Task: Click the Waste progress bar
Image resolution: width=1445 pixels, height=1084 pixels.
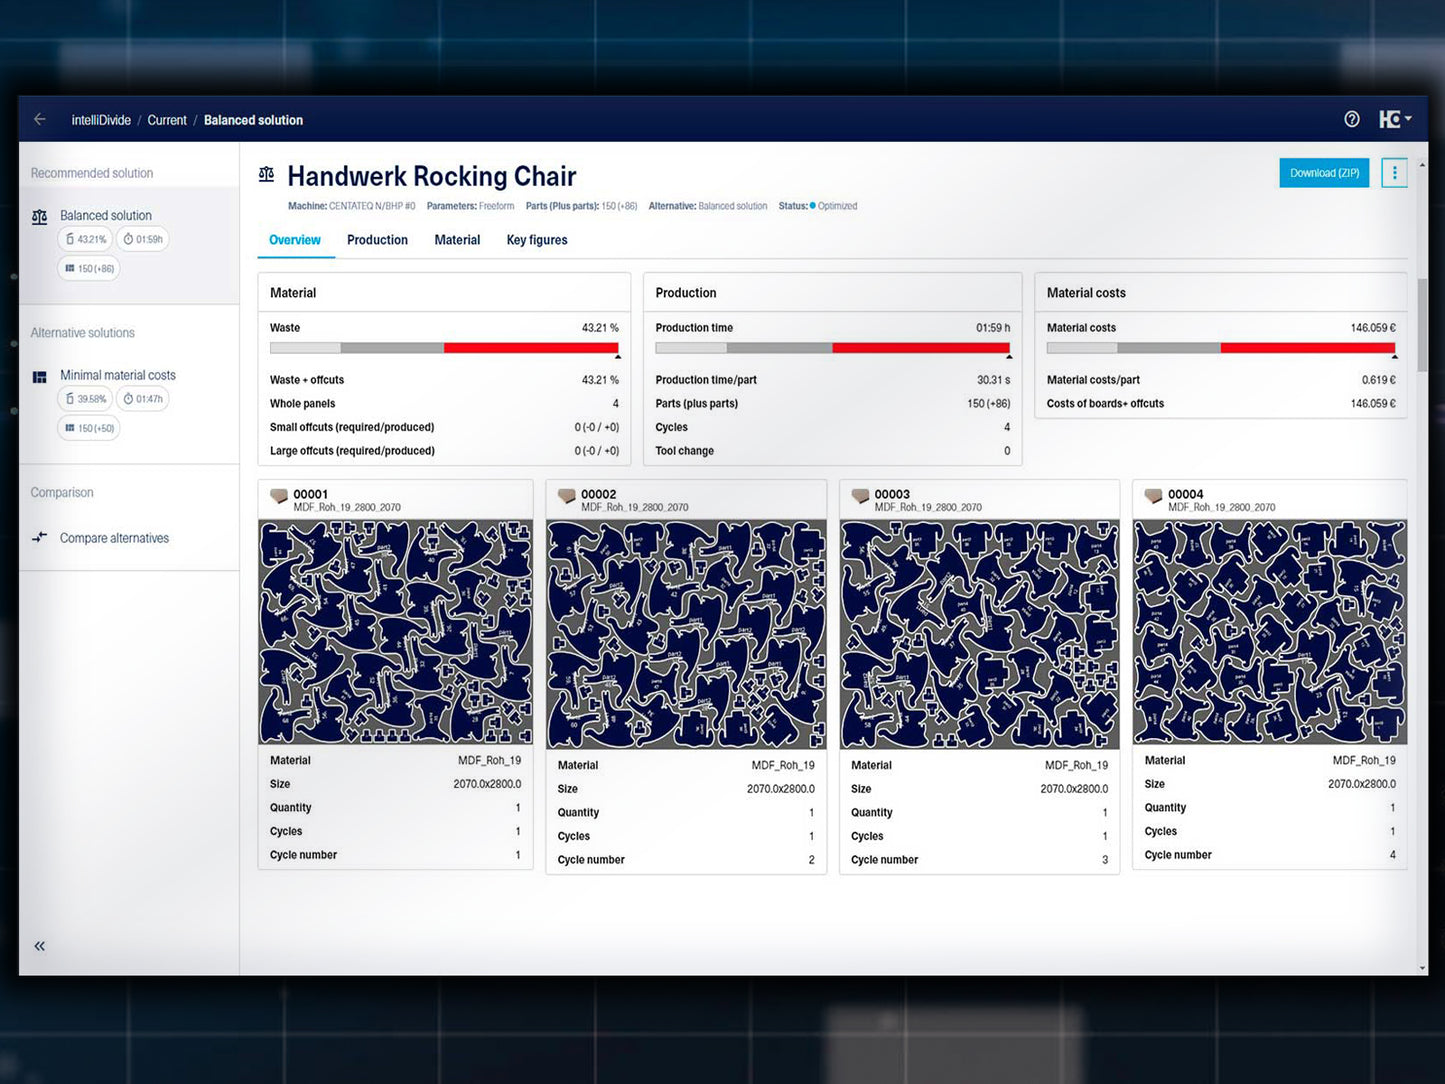Action: point(444,348)
